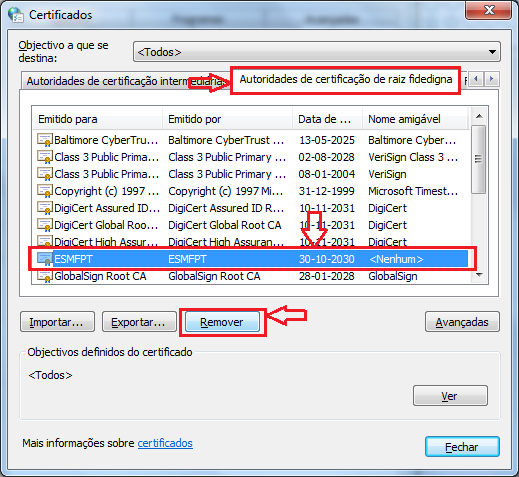
Task: Select Baltimore CyberTru... in Emitido para
Action: pos(106,140)
